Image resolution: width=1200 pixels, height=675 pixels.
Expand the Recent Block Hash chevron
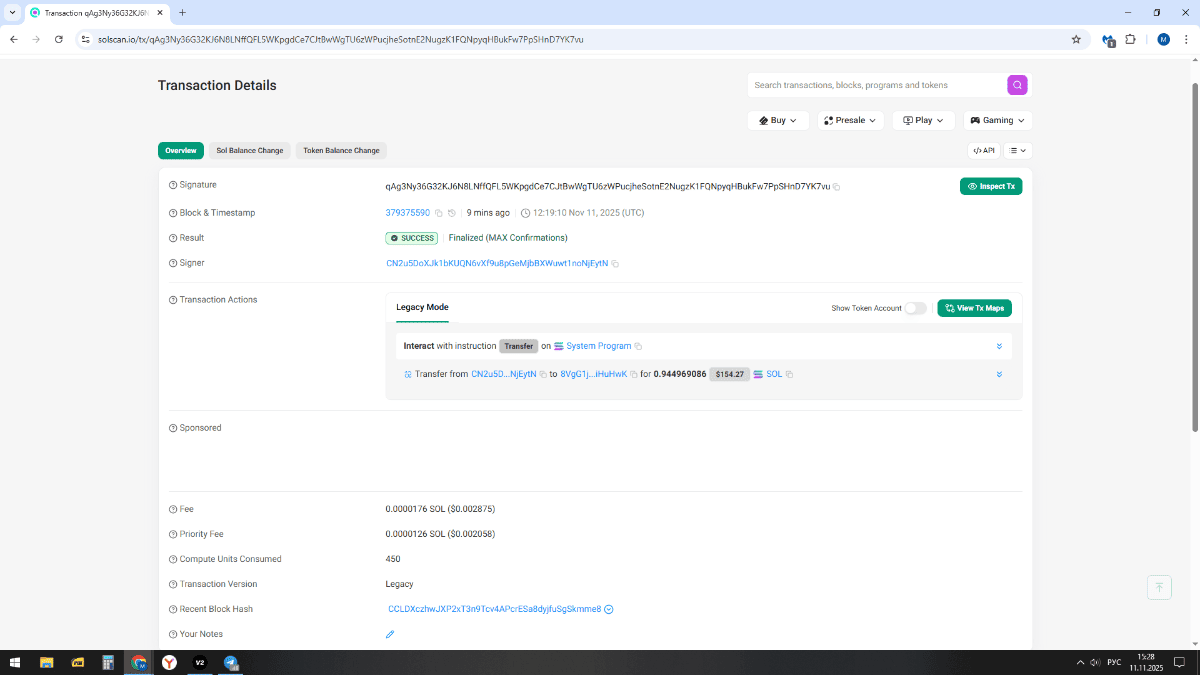tap(609, 609)
